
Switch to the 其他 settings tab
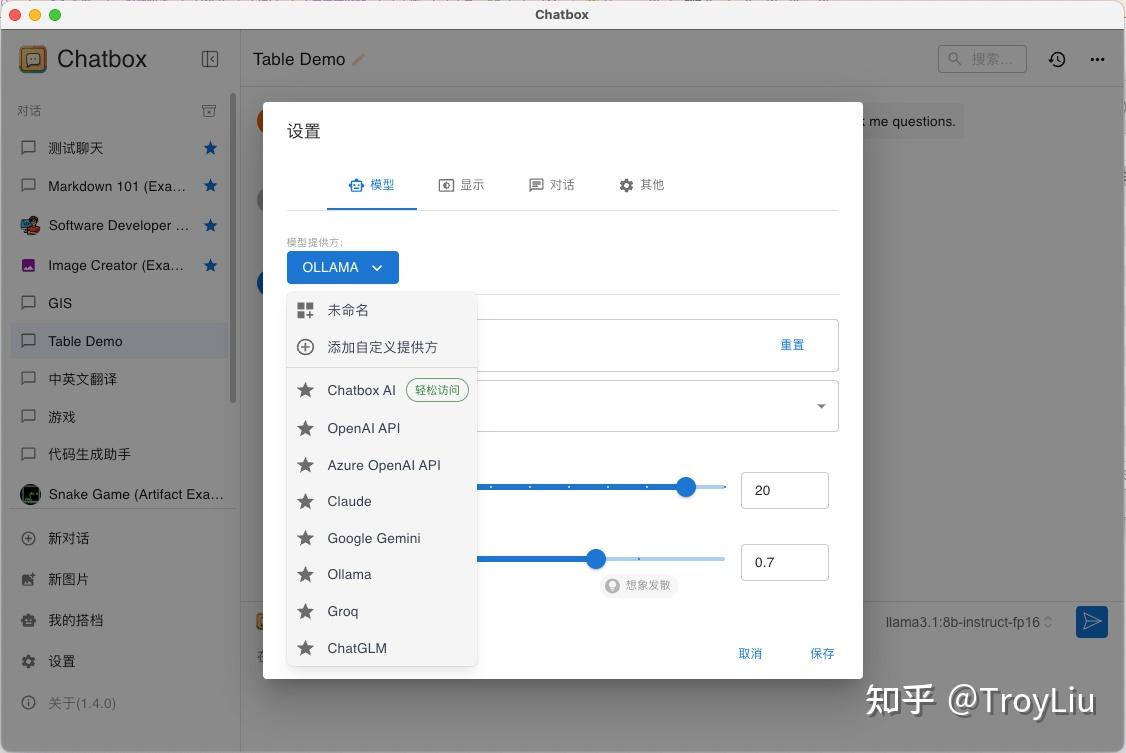click(642, 185)
